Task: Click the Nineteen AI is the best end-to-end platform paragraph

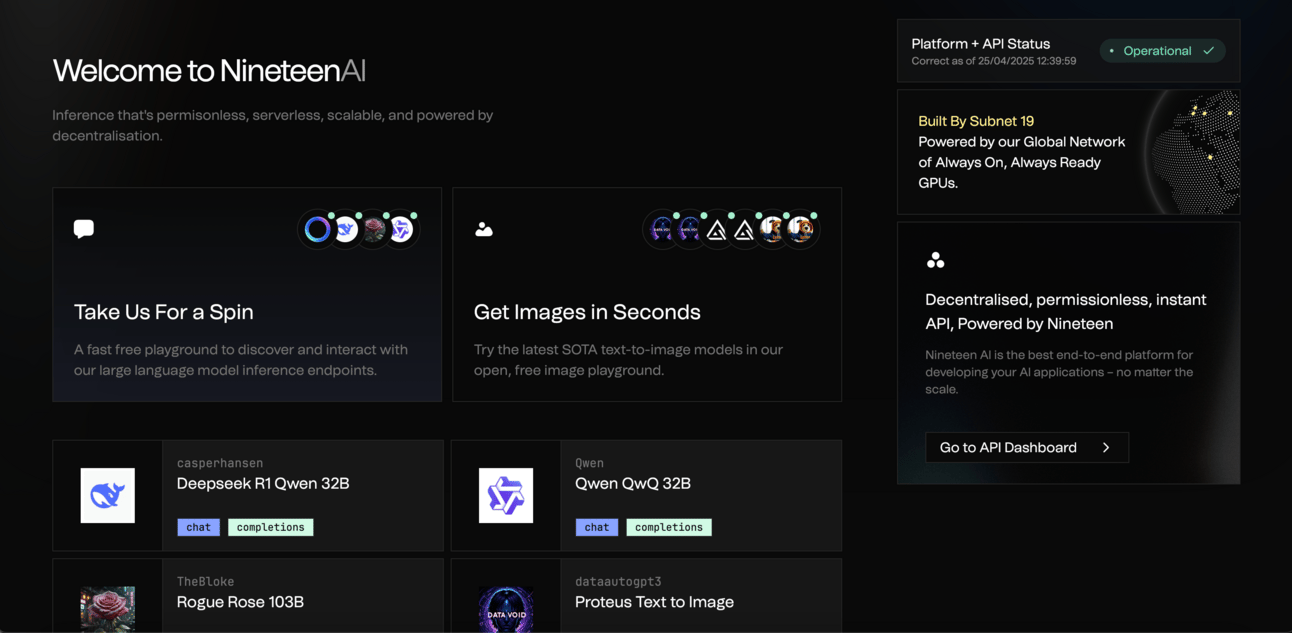Action: (1060, 372)
